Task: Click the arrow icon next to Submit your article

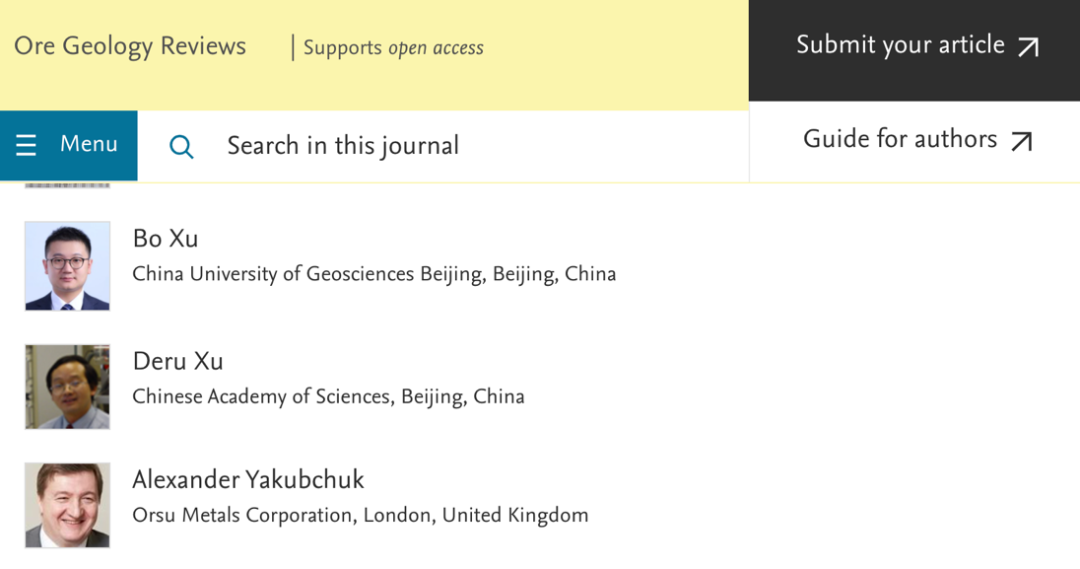Action: (1028, 47)
